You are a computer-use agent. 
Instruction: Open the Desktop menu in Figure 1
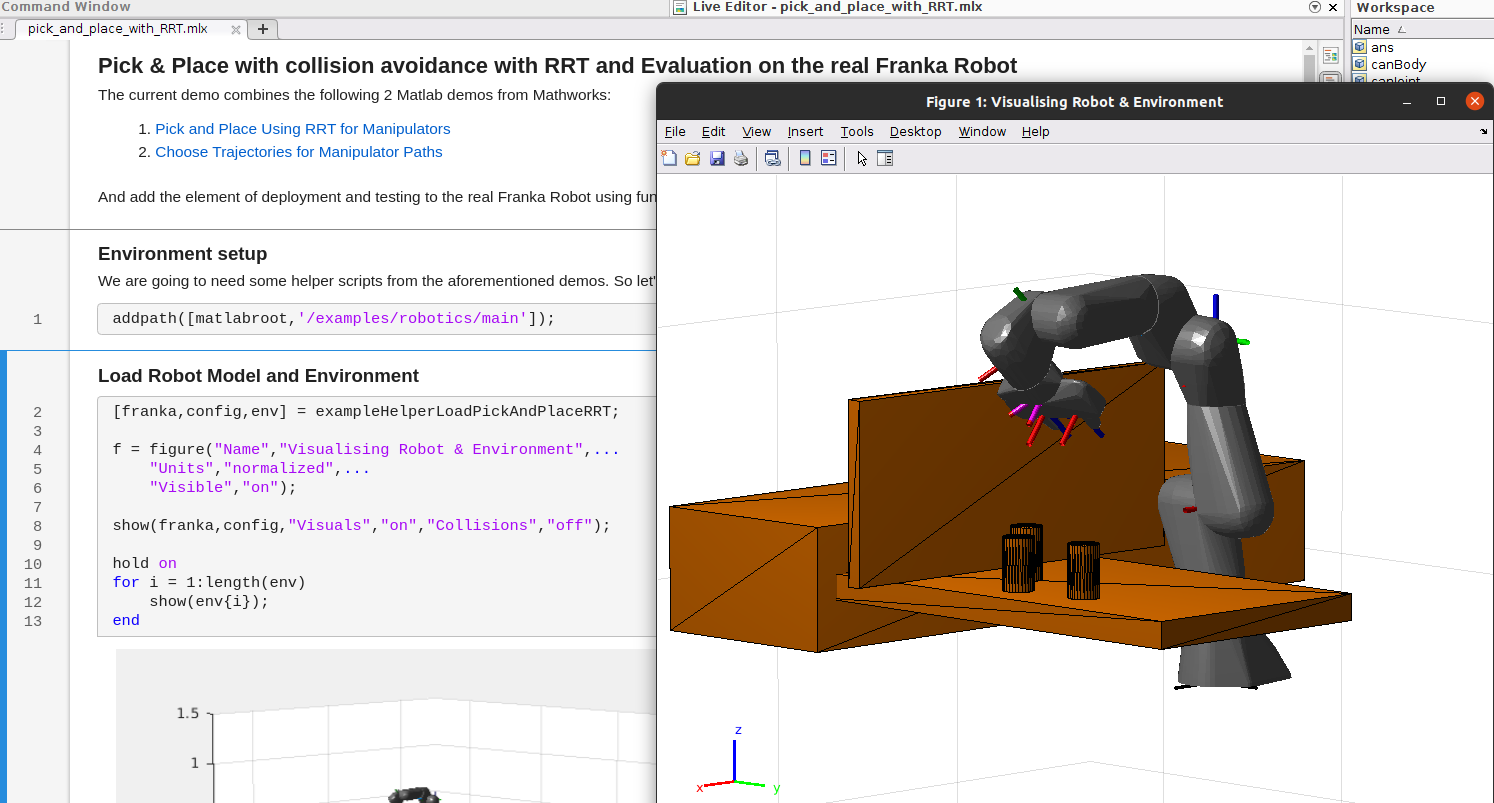click(915, 131)
